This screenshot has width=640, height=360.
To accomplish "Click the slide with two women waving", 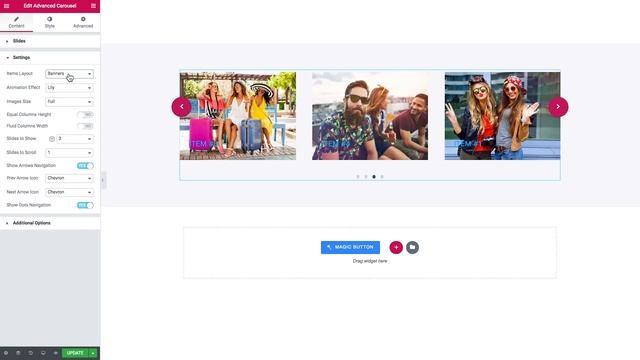I will (502, 116).
